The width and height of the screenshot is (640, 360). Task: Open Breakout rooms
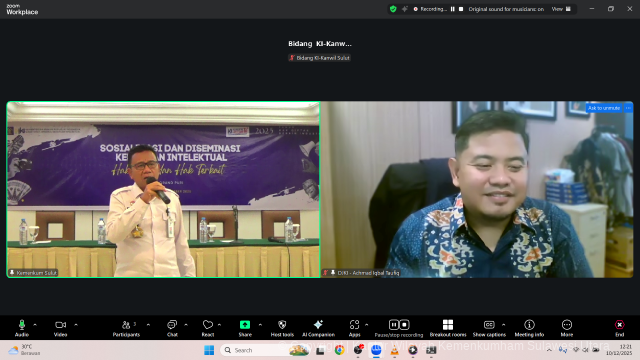pyautogui.click(x=448, y=328)
